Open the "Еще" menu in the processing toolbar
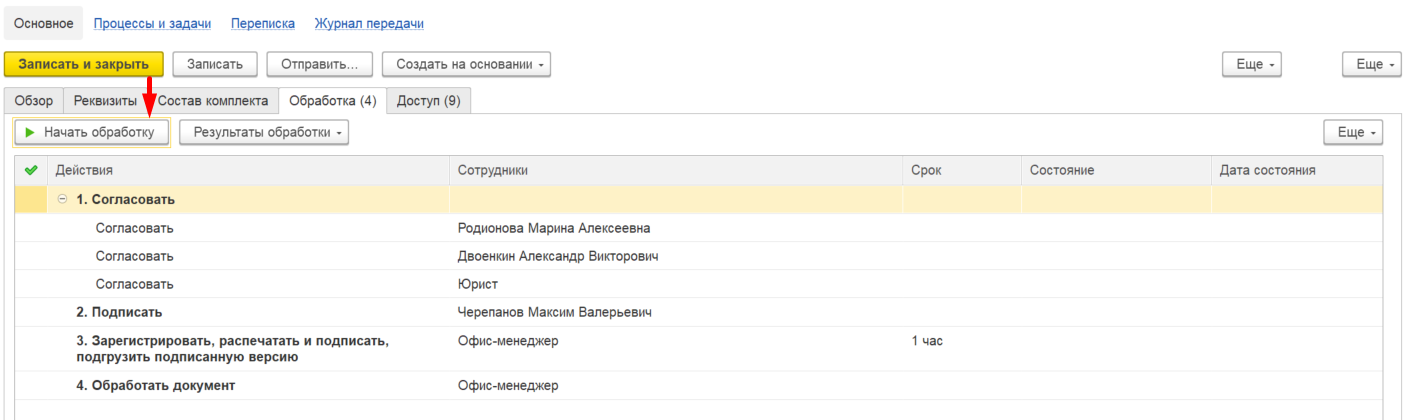Screen dimensions: 1411x420 1353,132
